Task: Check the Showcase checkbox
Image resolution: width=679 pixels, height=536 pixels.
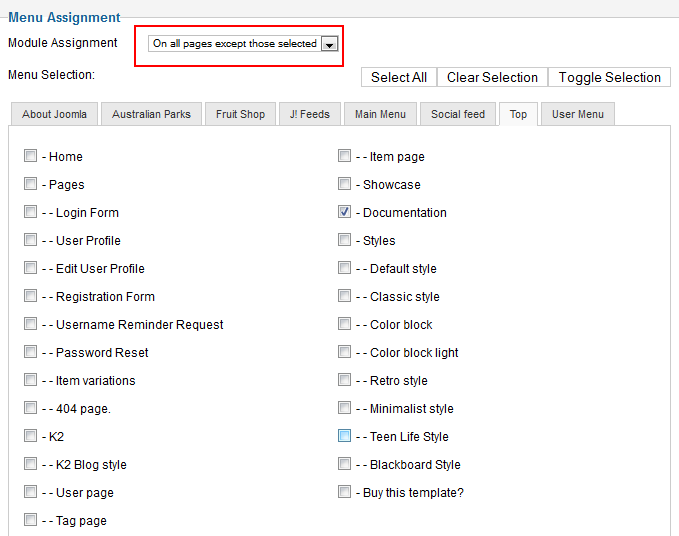Action: pyautogui.click(x=344, y=184)
